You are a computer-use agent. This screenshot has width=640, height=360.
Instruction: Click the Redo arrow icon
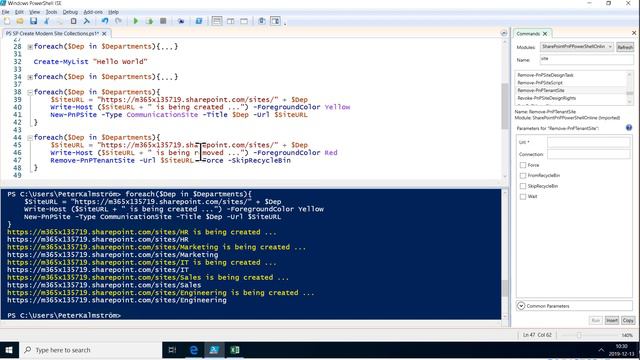118,21
